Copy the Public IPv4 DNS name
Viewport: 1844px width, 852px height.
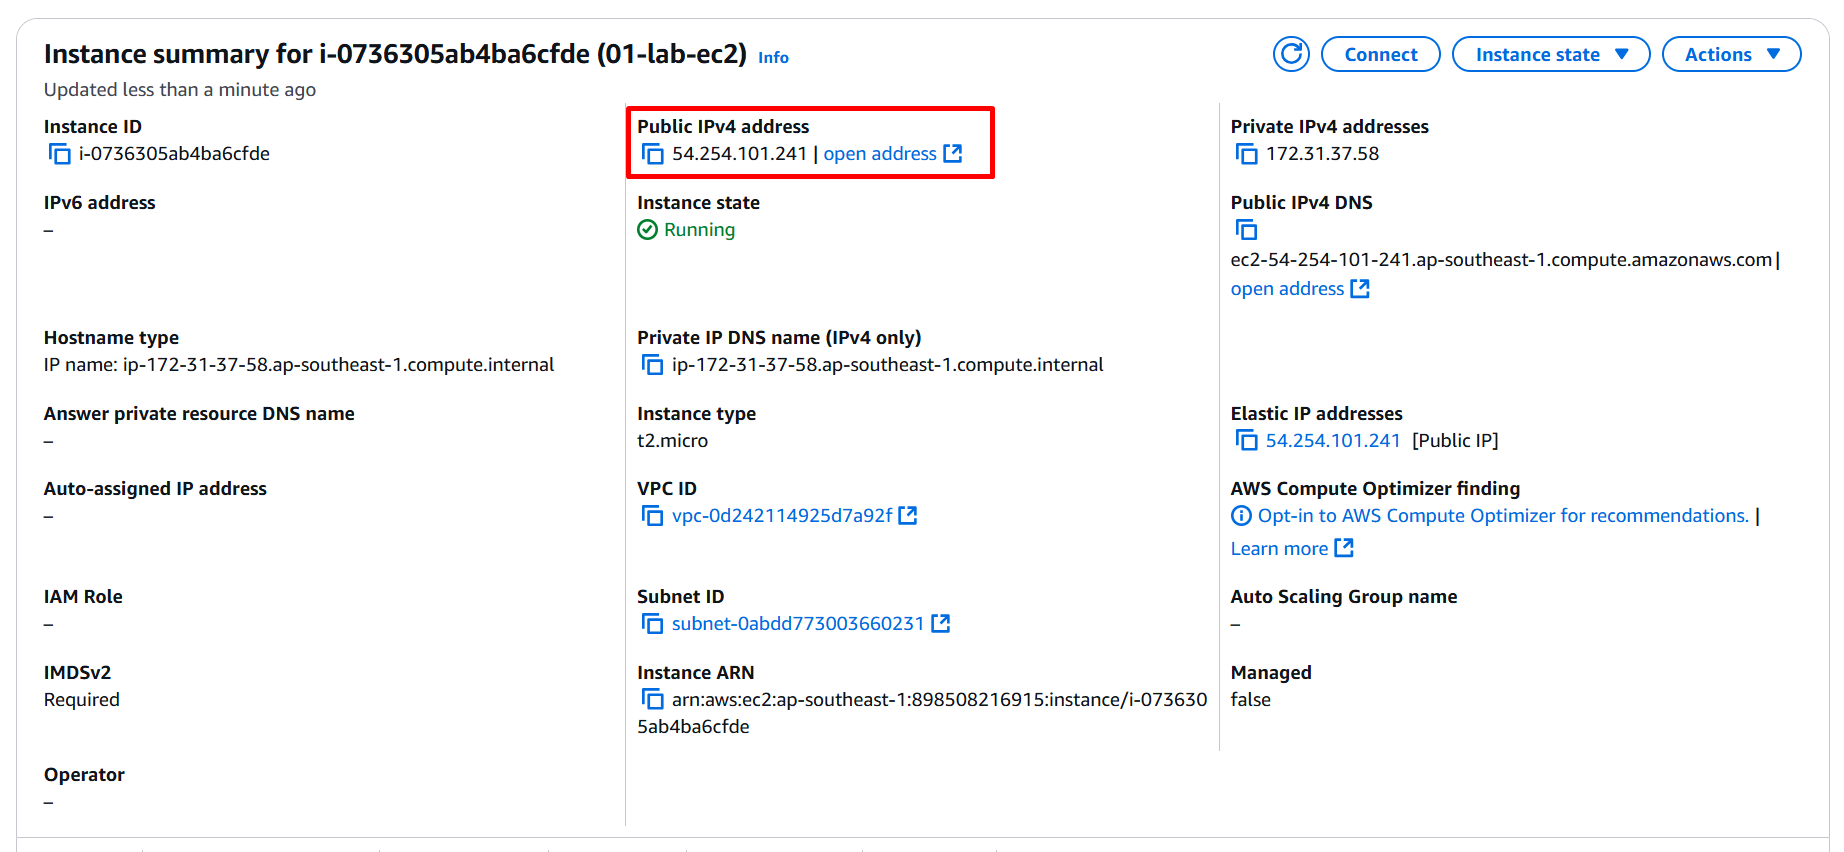[x=1246, y=230]
